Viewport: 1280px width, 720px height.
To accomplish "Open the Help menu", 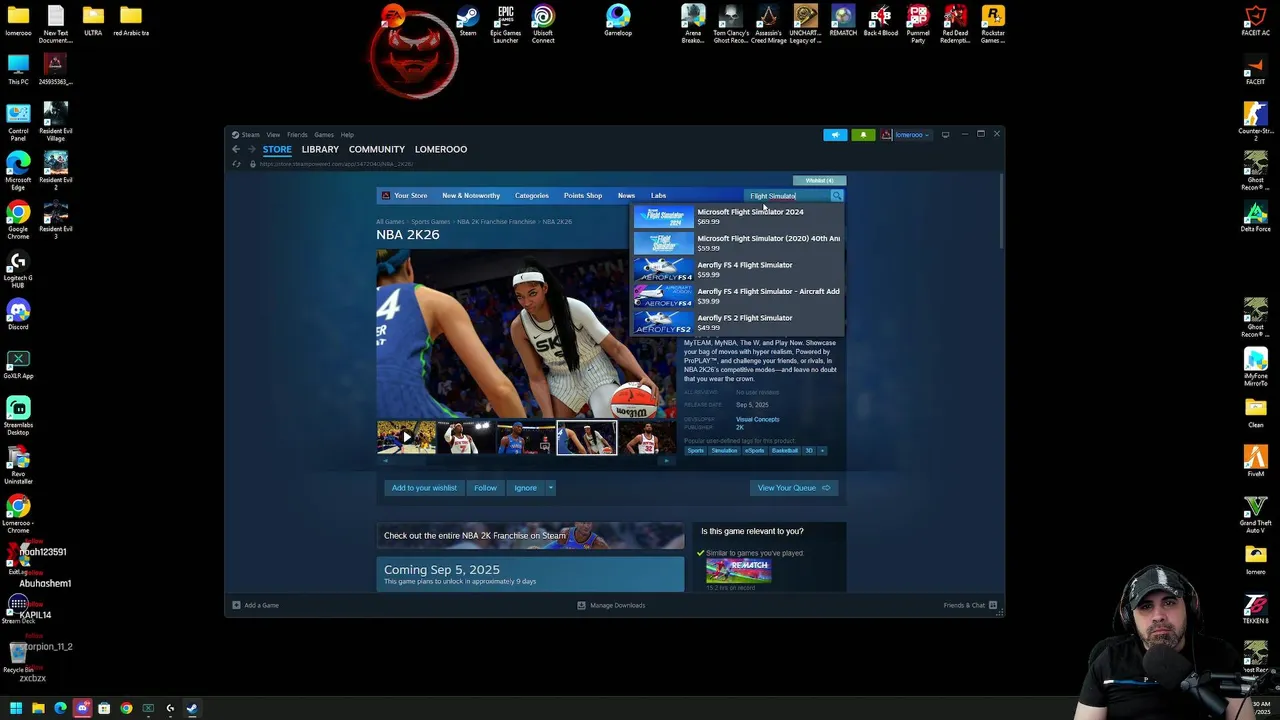I will 347,135.
